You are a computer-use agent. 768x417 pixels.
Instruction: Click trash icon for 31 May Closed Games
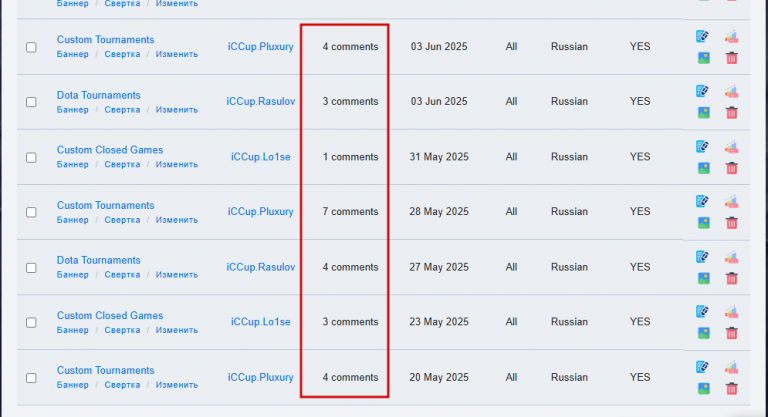731,169
